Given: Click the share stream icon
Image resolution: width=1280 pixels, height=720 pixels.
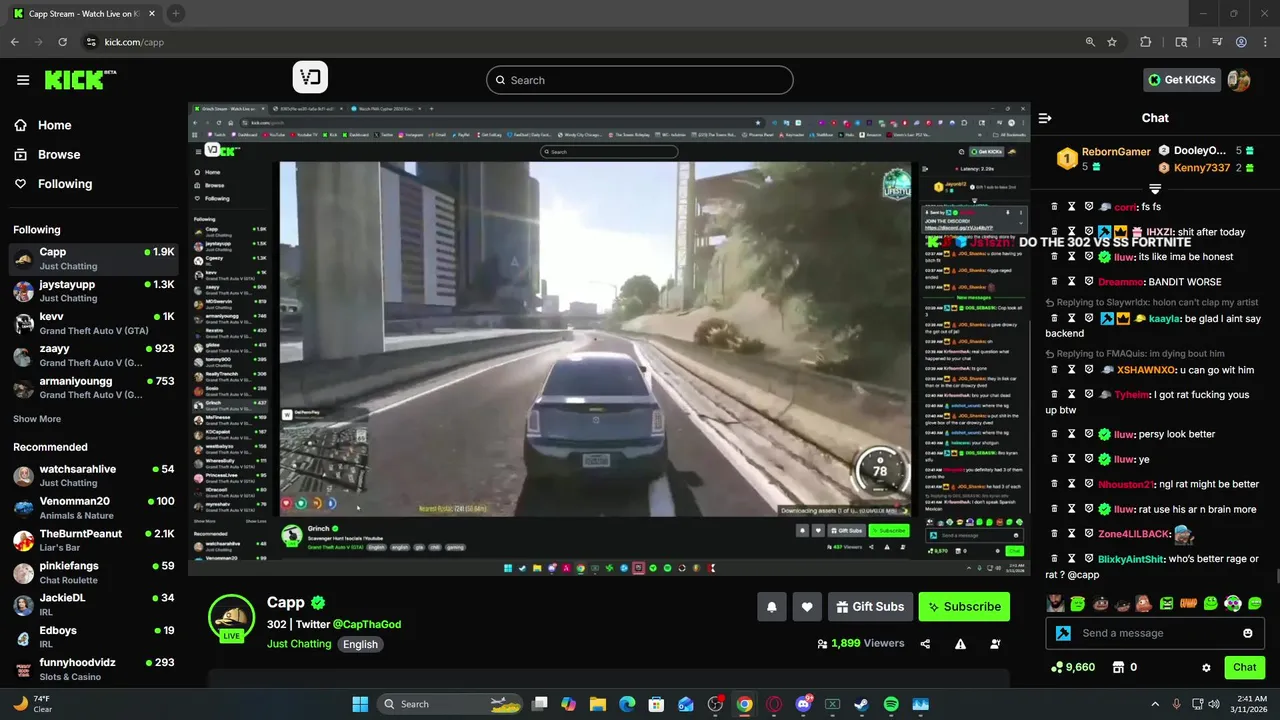Looking at the screenshot, I should pos(925,644).
